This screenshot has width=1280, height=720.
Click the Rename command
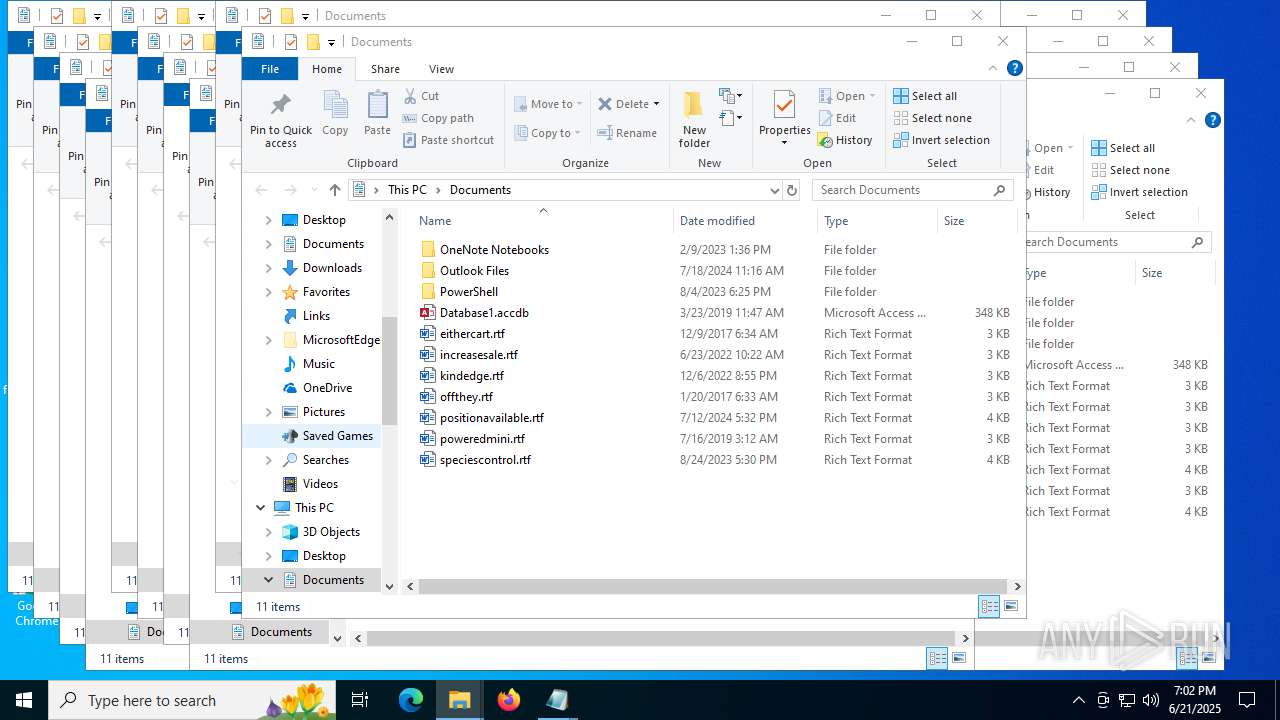pyautogui.click(x=627, y=133)
